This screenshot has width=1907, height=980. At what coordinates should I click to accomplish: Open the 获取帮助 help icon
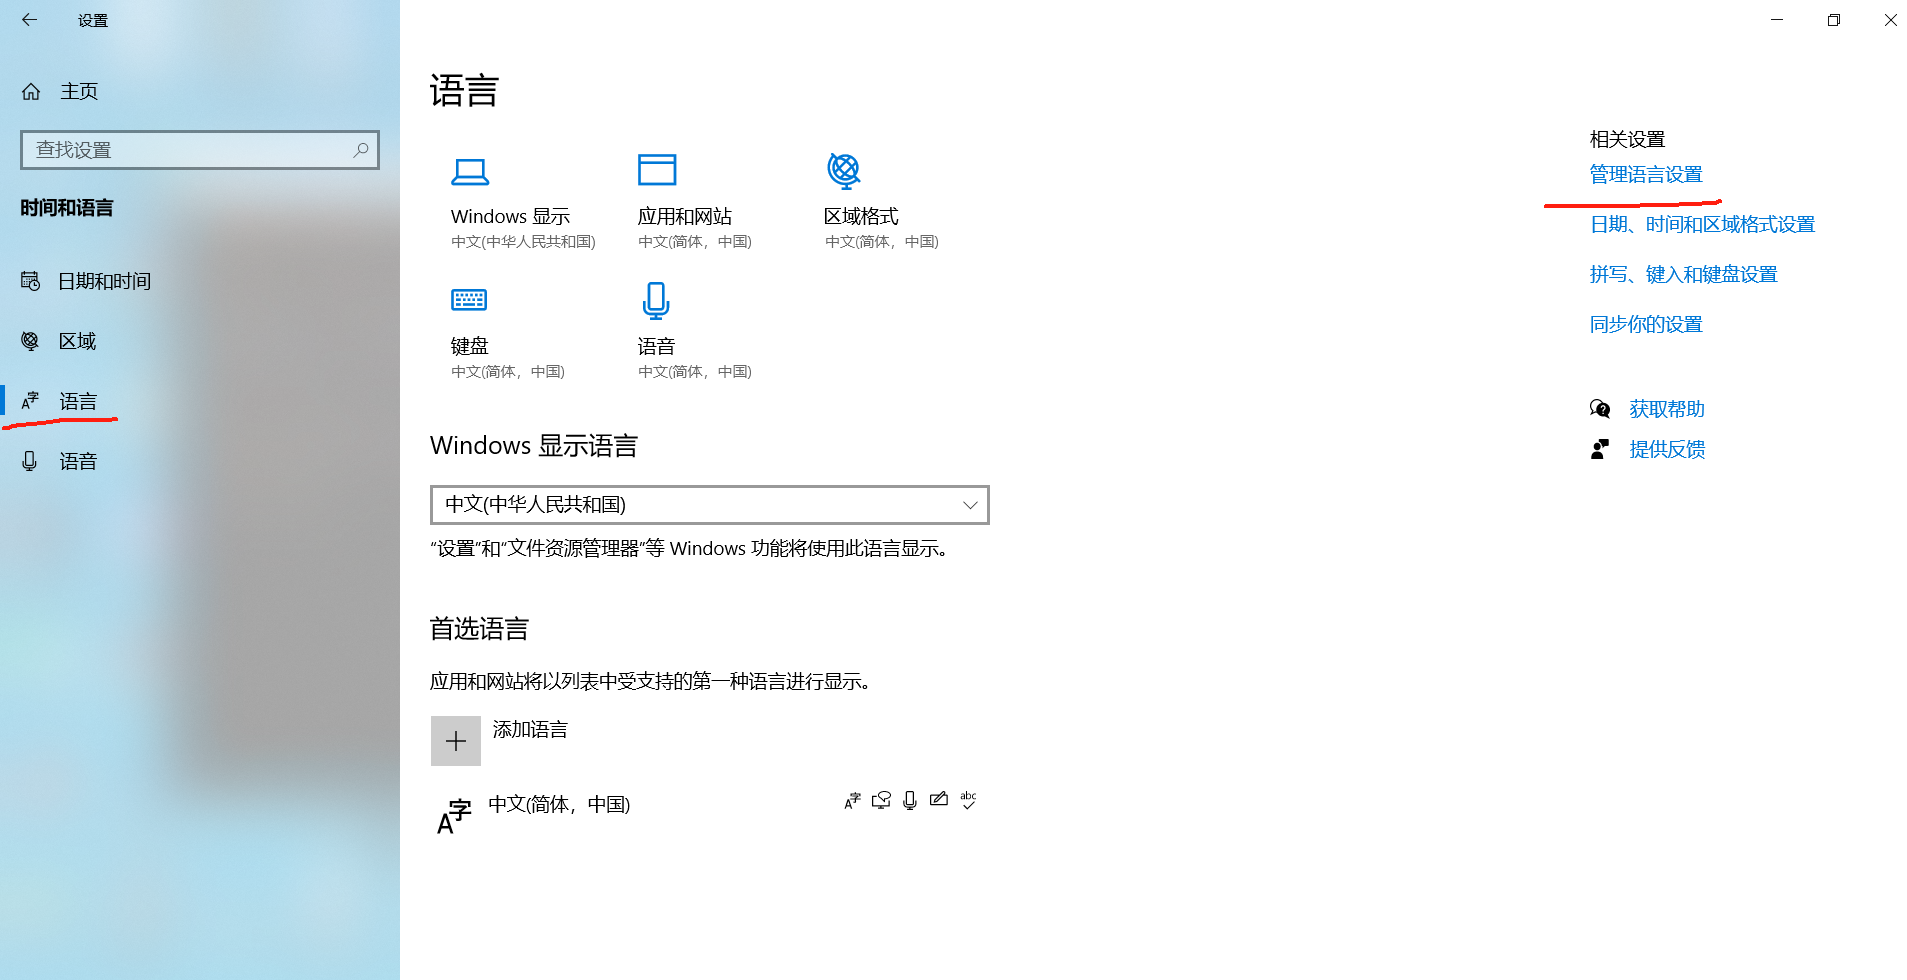tap(1600, 408)
